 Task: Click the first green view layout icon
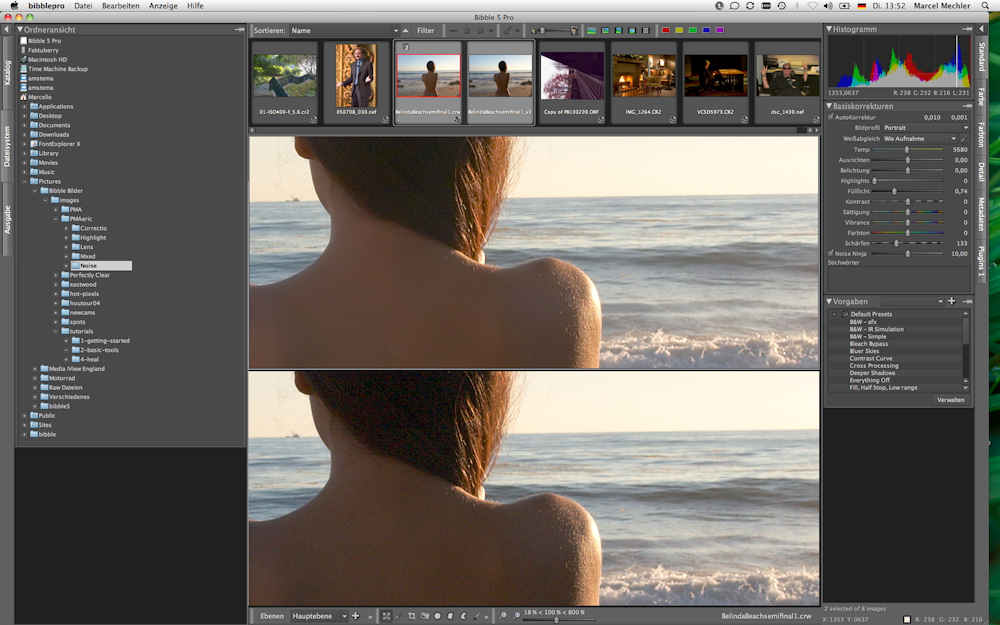coord(592,31)
